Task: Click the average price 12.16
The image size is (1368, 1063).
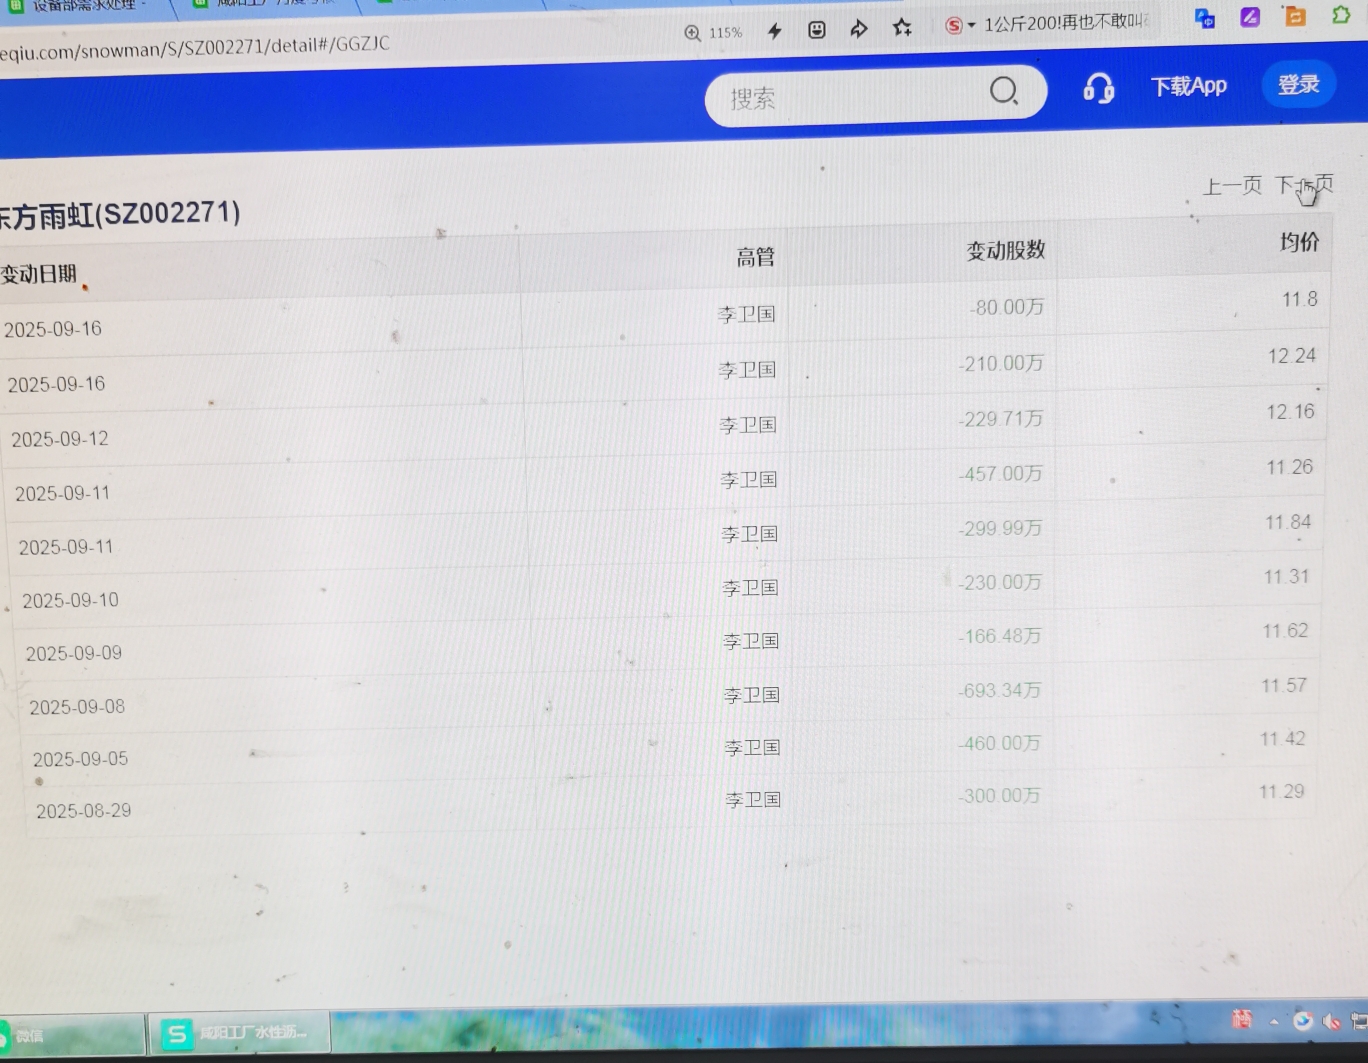Action: pos(1291,412)
